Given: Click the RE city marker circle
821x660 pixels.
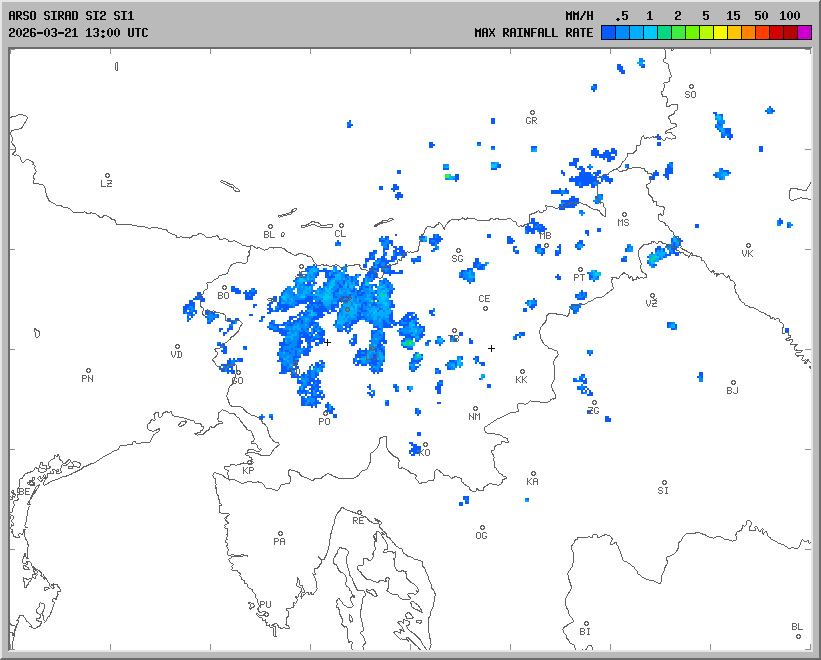Looking at the screenshot, I should coord(359,512).
